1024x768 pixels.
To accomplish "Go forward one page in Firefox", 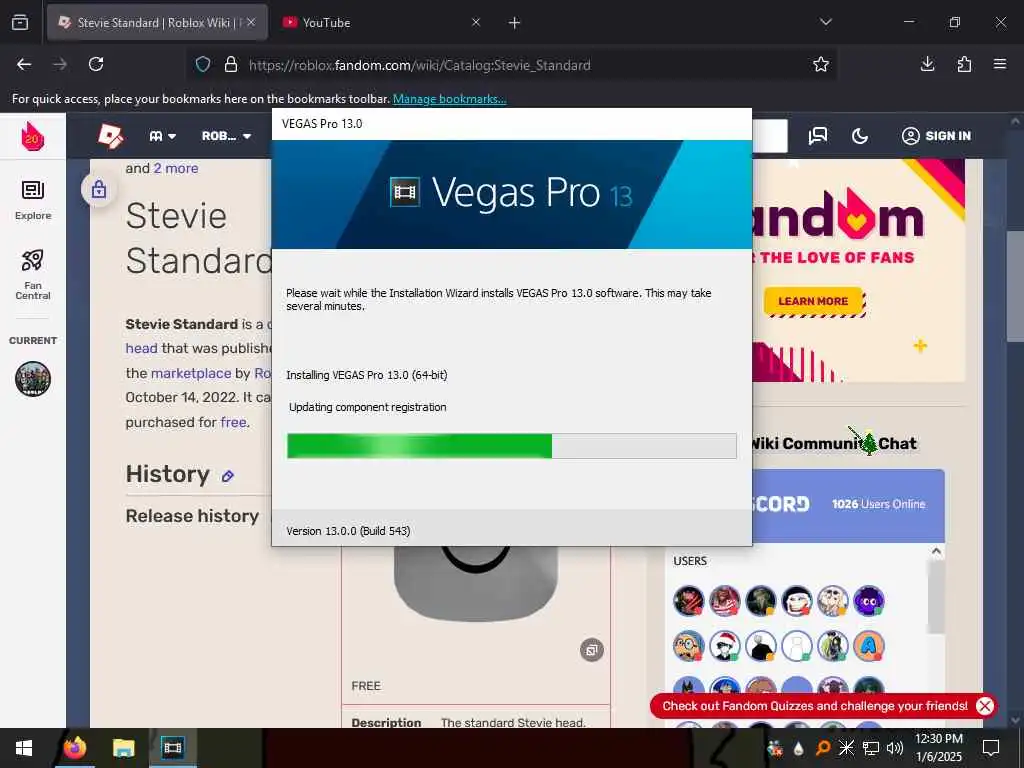I will [x=60, y=64].
